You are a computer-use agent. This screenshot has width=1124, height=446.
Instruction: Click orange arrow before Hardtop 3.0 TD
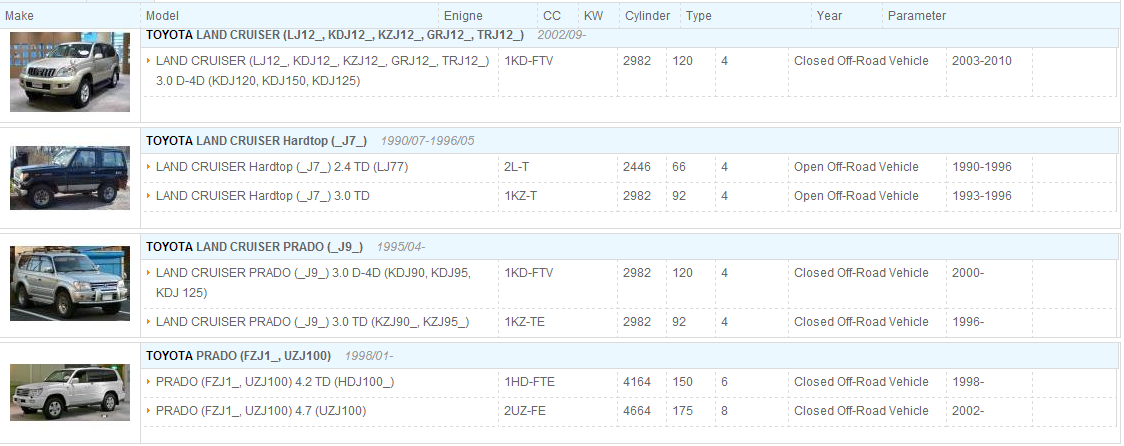tap(148, 195)
